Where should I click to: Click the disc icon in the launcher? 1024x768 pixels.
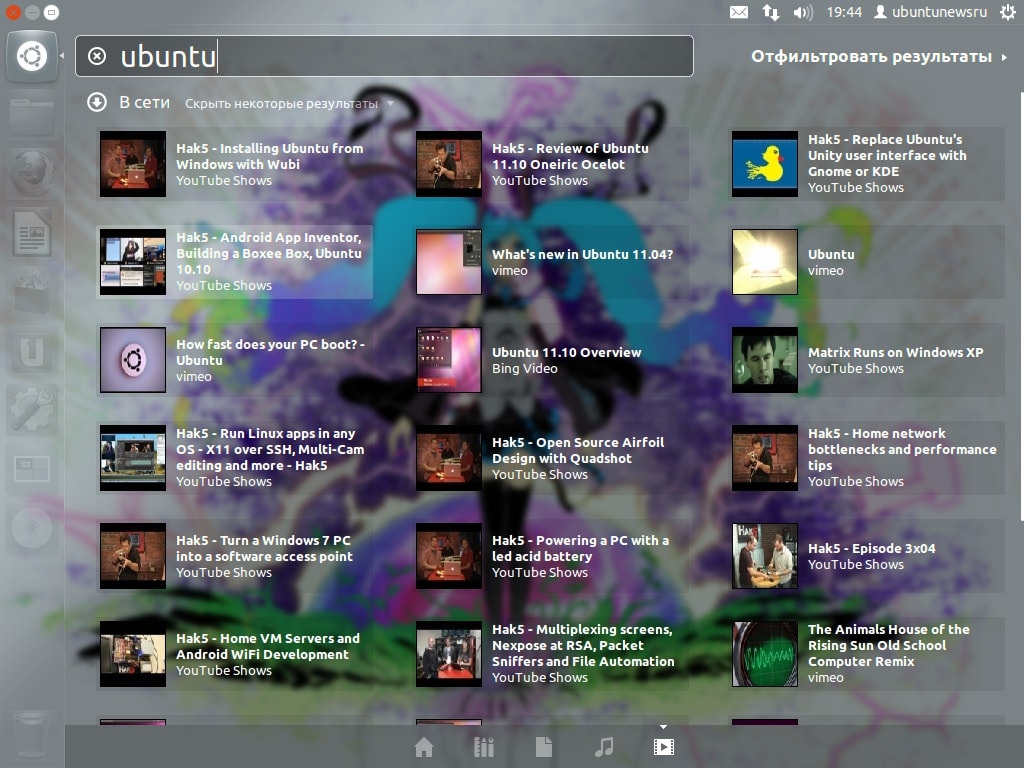click(x=32, y=527)
